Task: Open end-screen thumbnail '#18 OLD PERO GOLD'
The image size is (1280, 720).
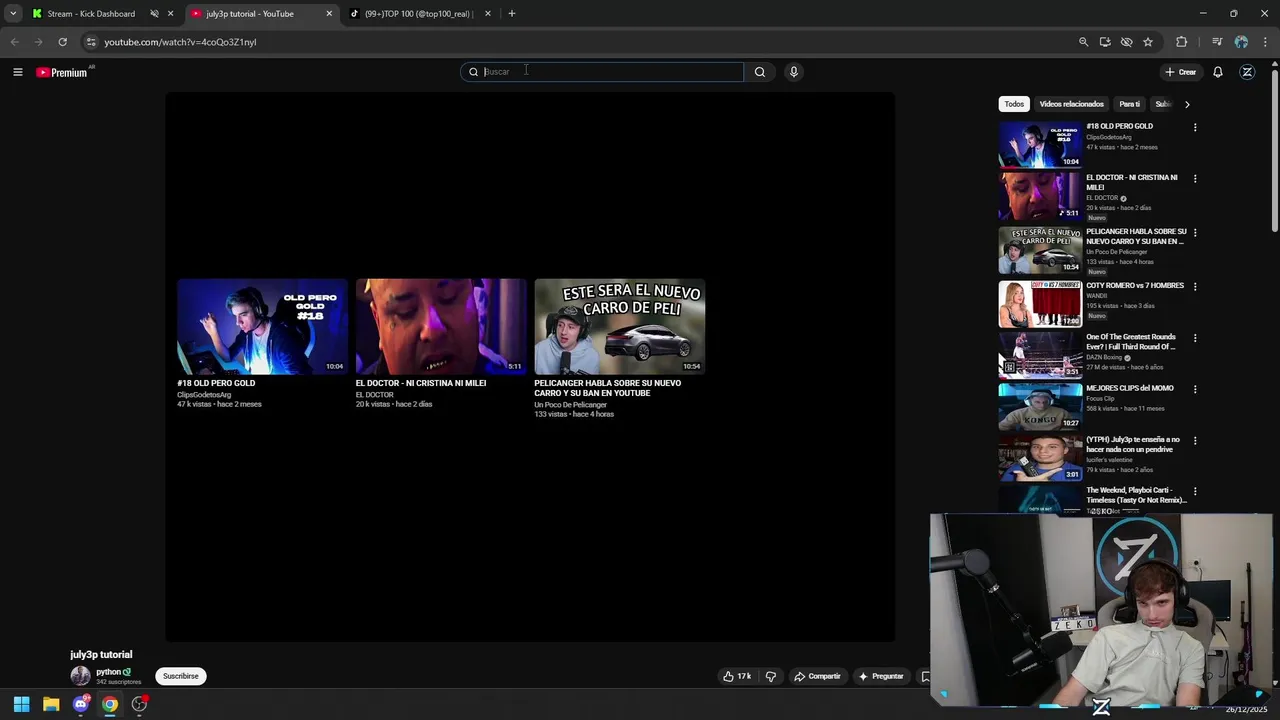Action: click(262, 327)
